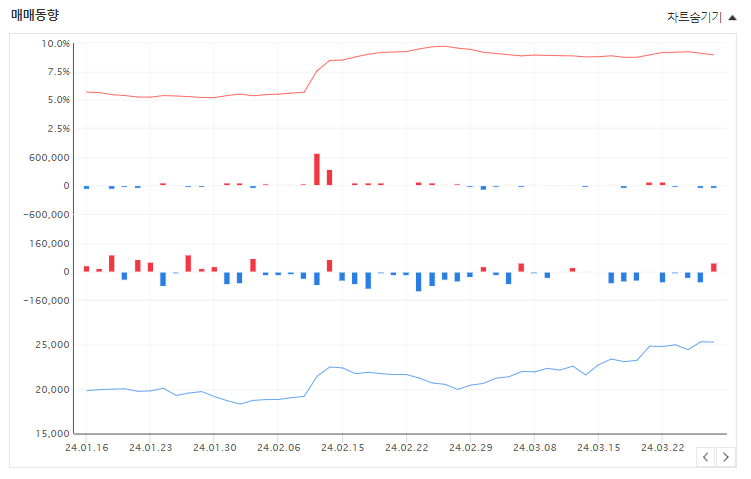Click the 160,000 axis label

tap(49, 244)
